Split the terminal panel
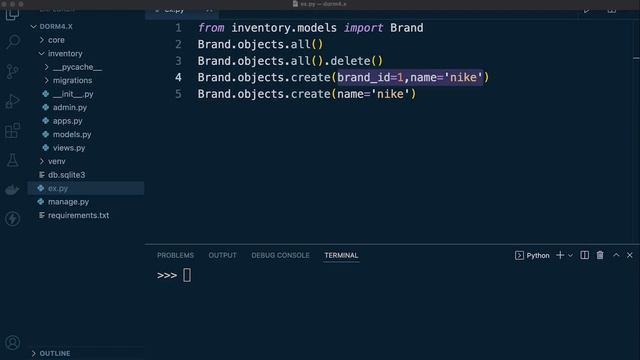This screenshot has width=640, height=360. coord(584,255)
